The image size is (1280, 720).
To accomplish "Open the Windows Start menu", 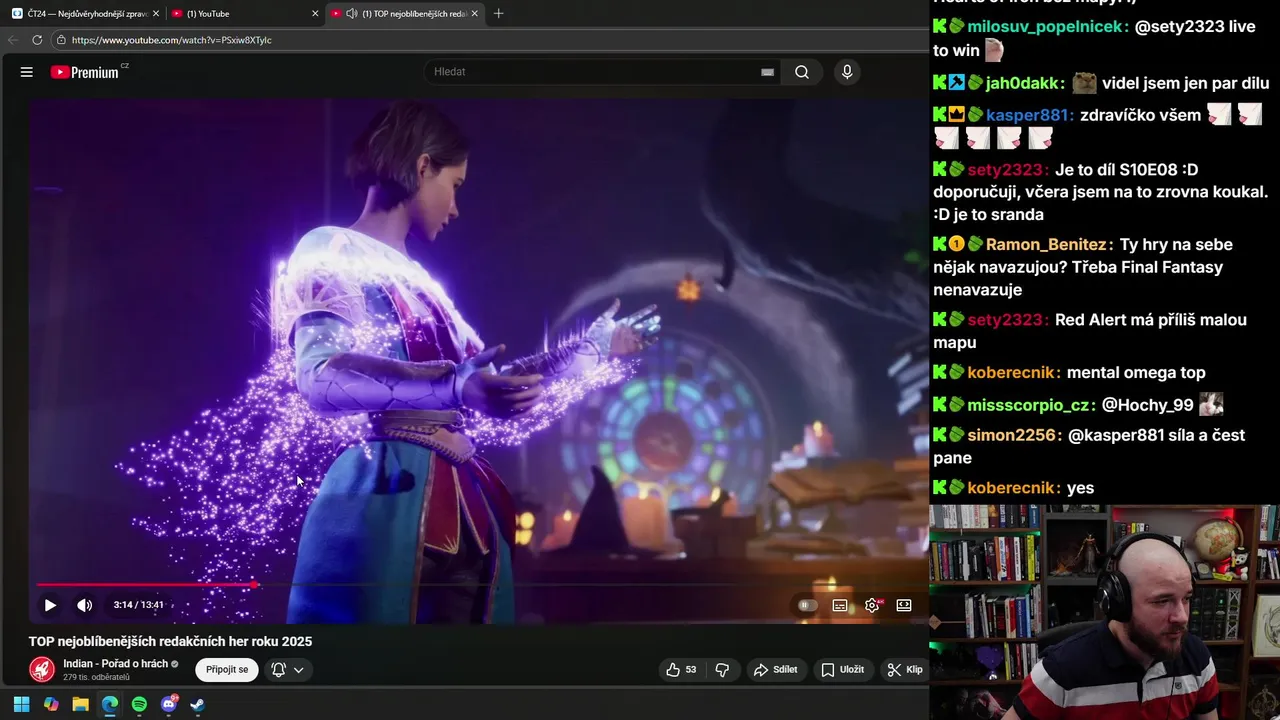I will click(21, 704).
